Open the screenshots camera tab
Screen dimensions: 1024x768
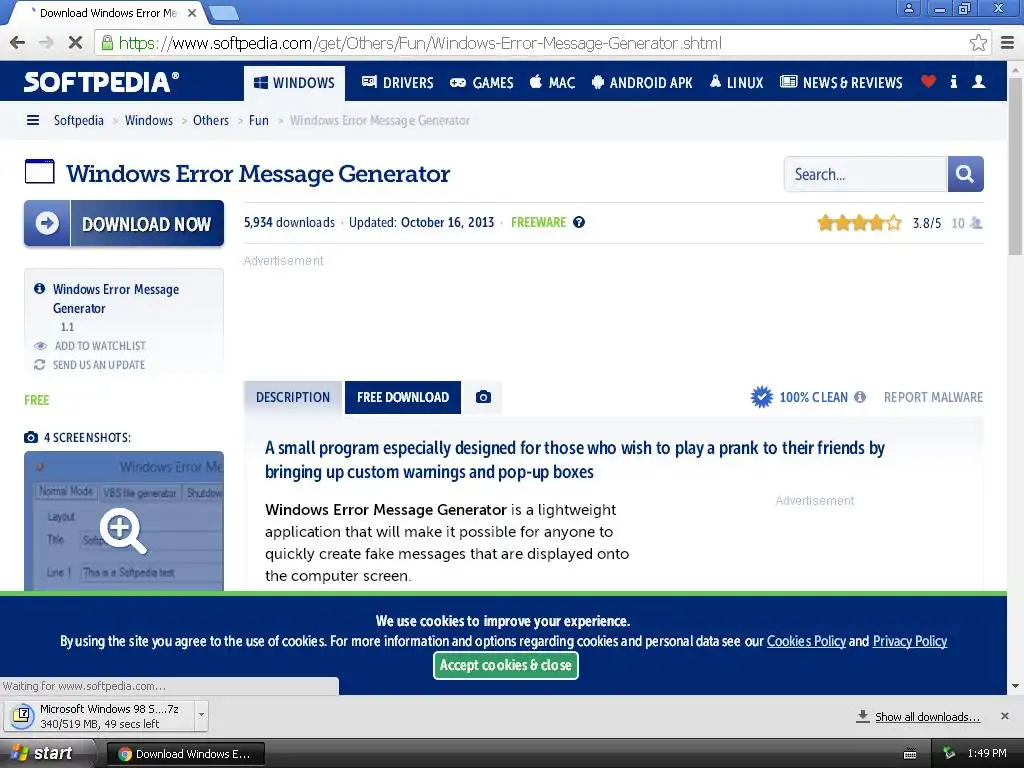483,397
